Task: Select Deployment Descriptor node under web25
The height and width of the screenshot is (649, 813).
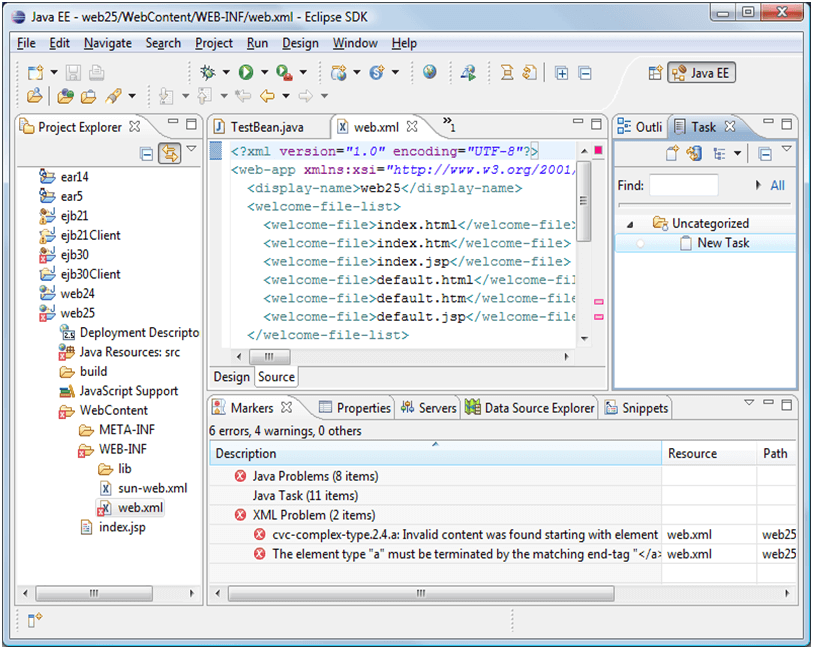Action: [130, 333]
